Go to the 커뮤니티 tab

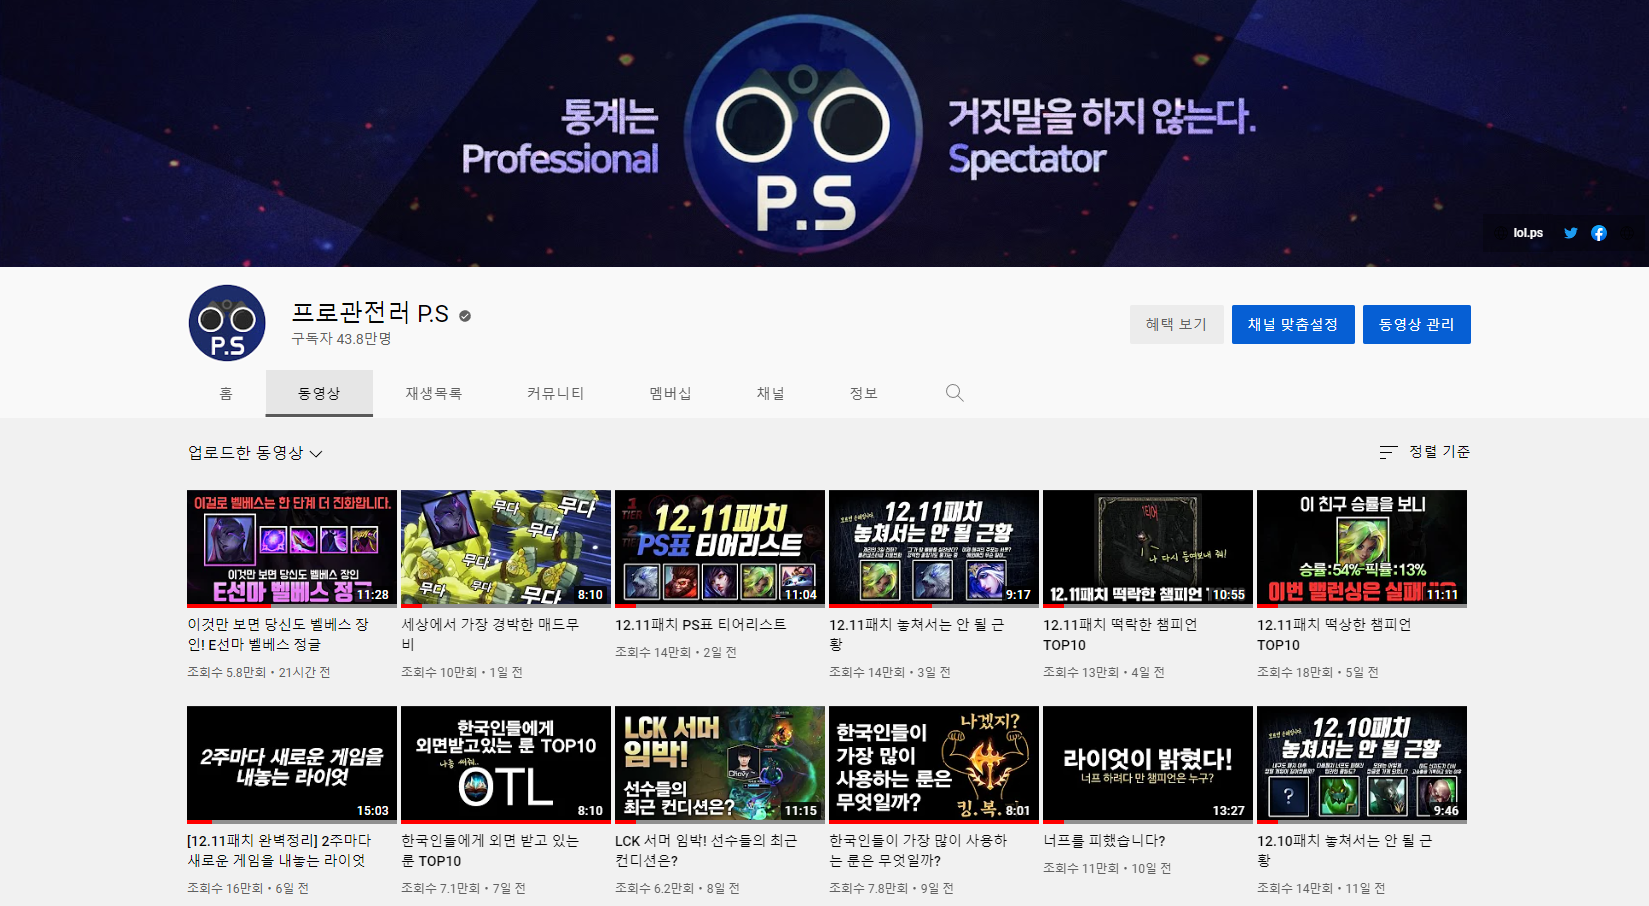(555, 393)
